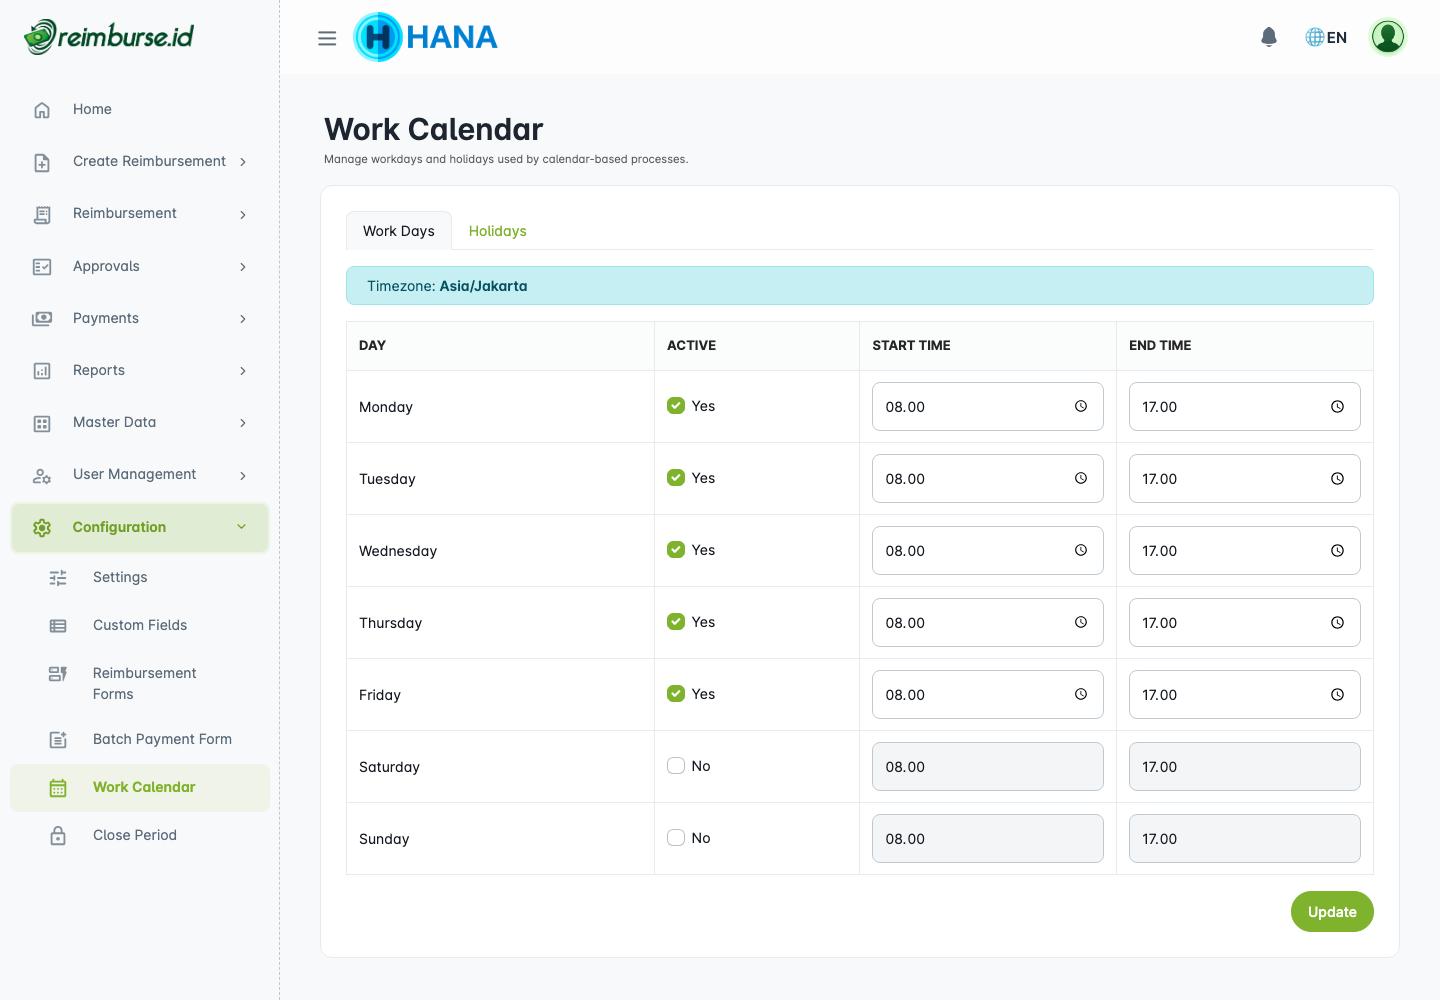1440x1000 pixels.
Task: Switch to the Holidays tab
Action: tap(497, 231)
